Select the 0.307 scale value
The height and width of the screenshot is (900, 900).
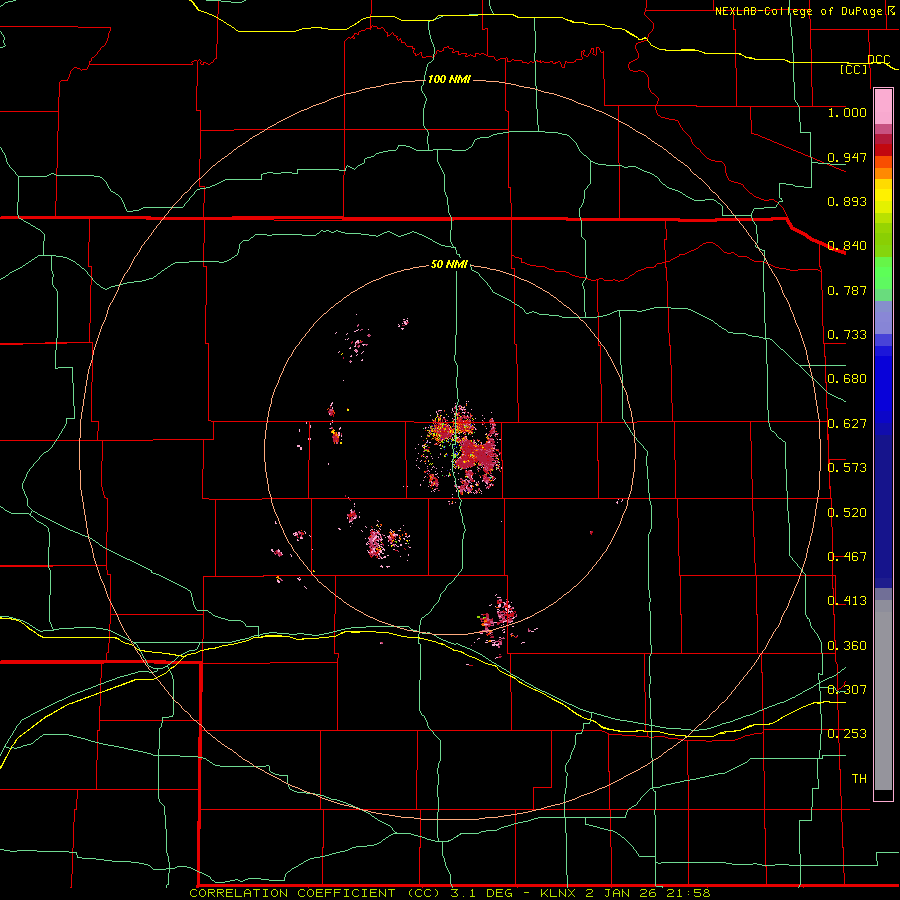[x=847, y=690]
